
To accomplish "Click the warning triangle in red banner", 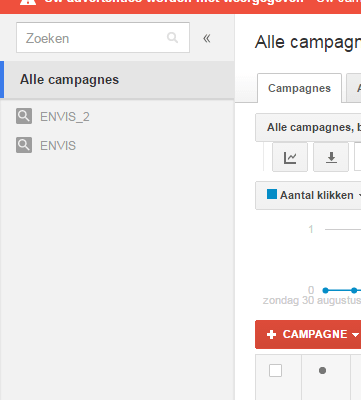I will click(x=28, y=2).
